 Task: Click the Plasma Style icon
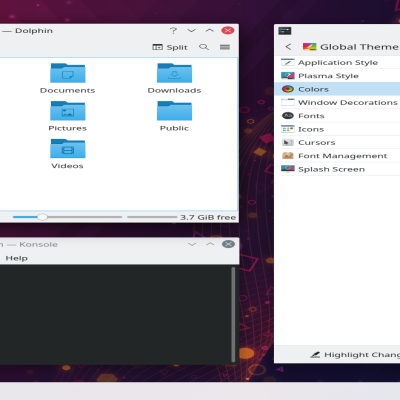point(288,76)
